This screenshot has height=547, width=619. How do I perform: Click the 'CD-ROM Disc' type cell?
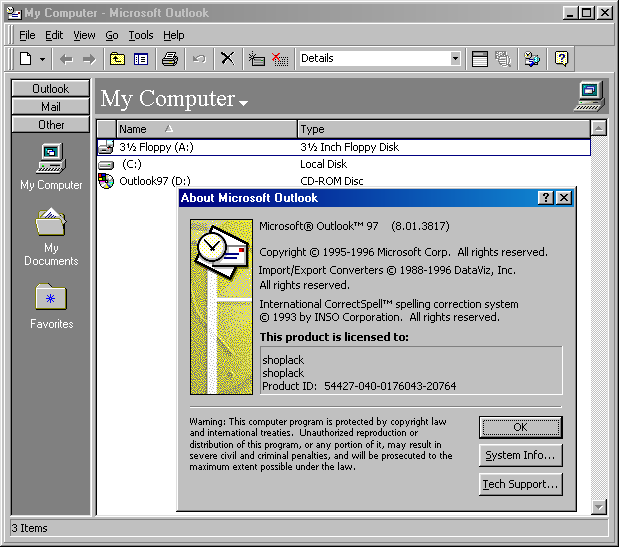(332, 181)
